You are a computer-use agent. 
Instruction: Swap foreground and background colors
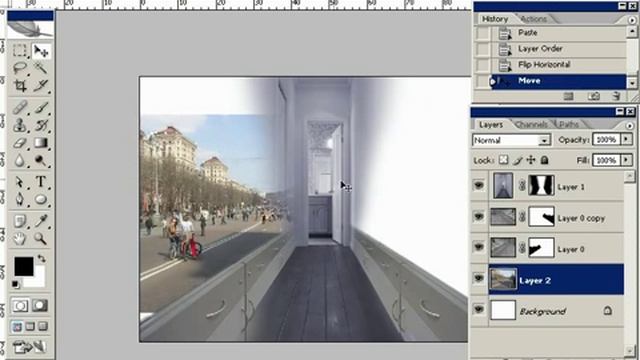(x=41, y=259)
